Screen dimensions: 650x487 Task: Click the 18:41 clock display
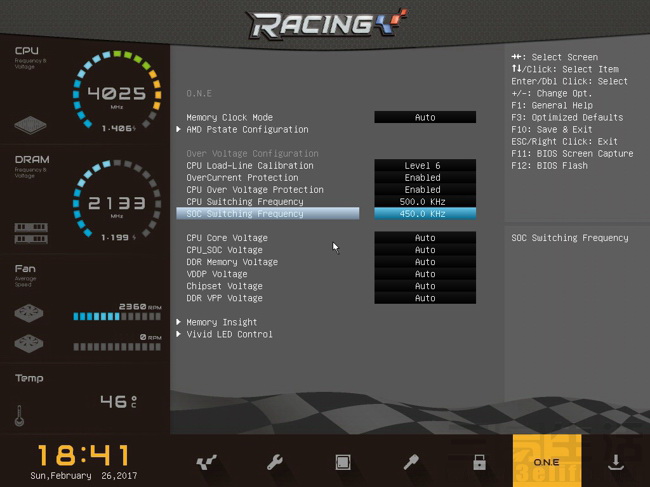(84, 455)
